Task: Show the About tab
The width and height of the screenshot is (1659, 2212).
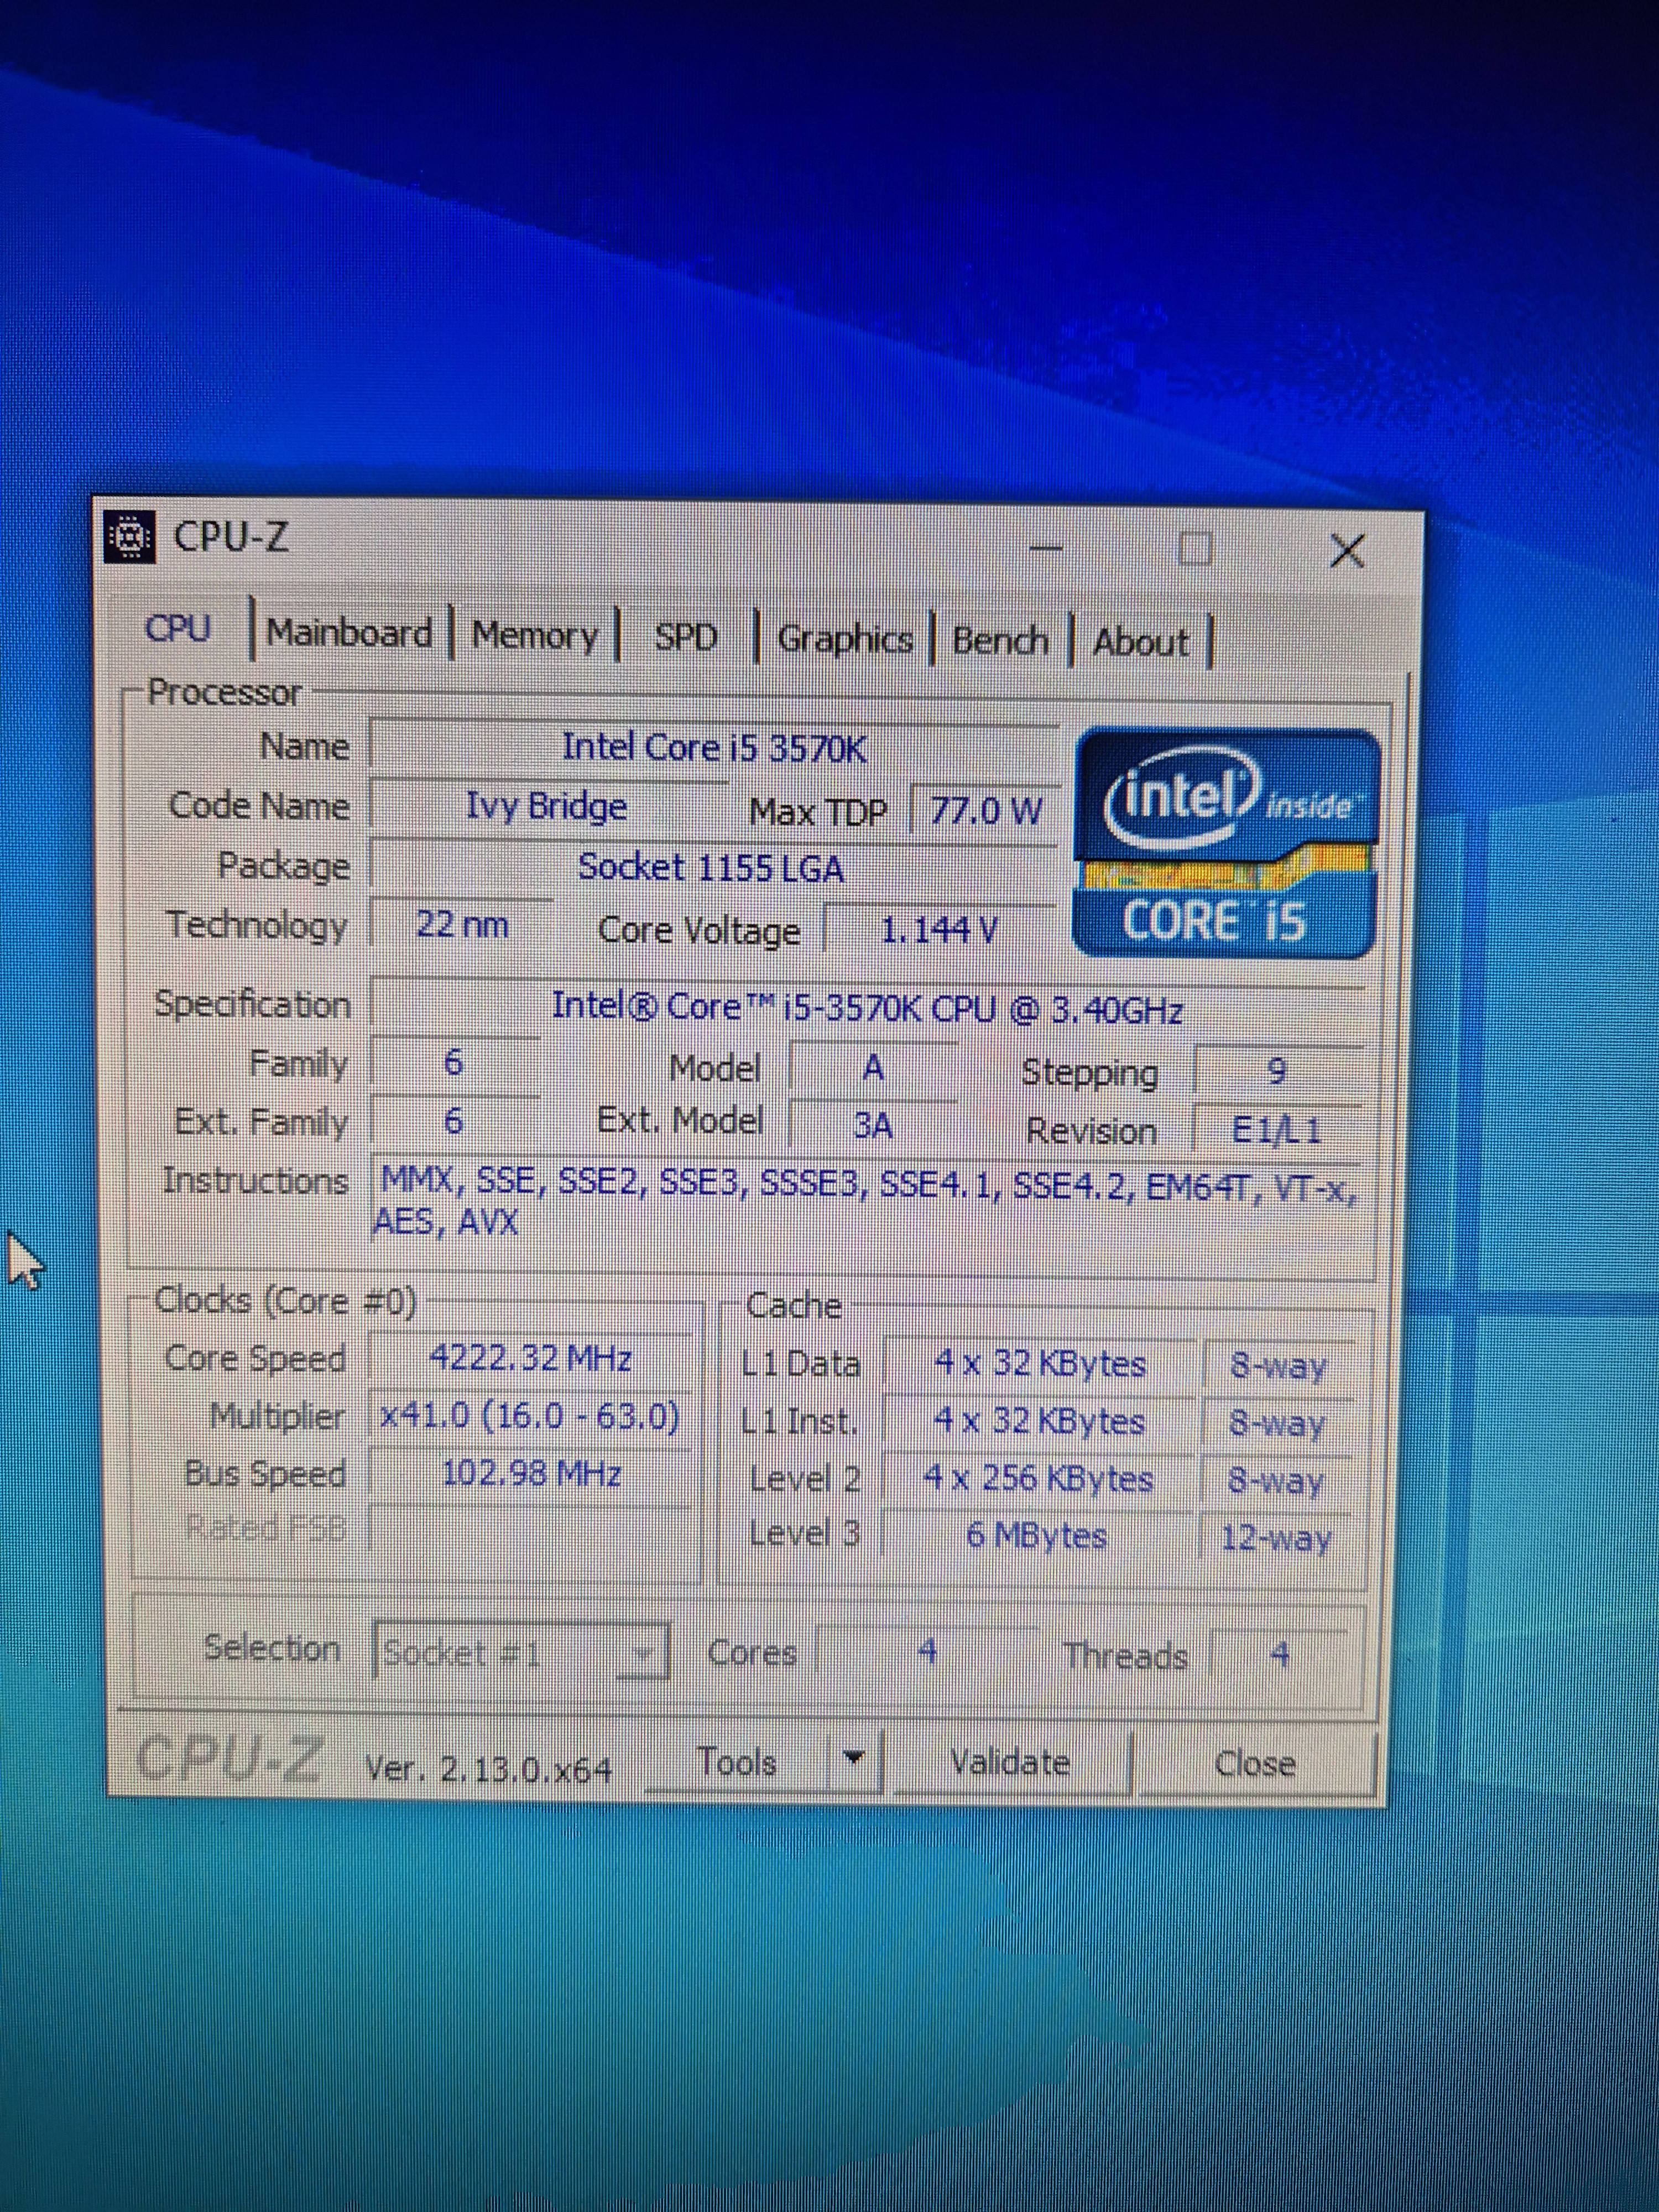Action: point(1141,643)
